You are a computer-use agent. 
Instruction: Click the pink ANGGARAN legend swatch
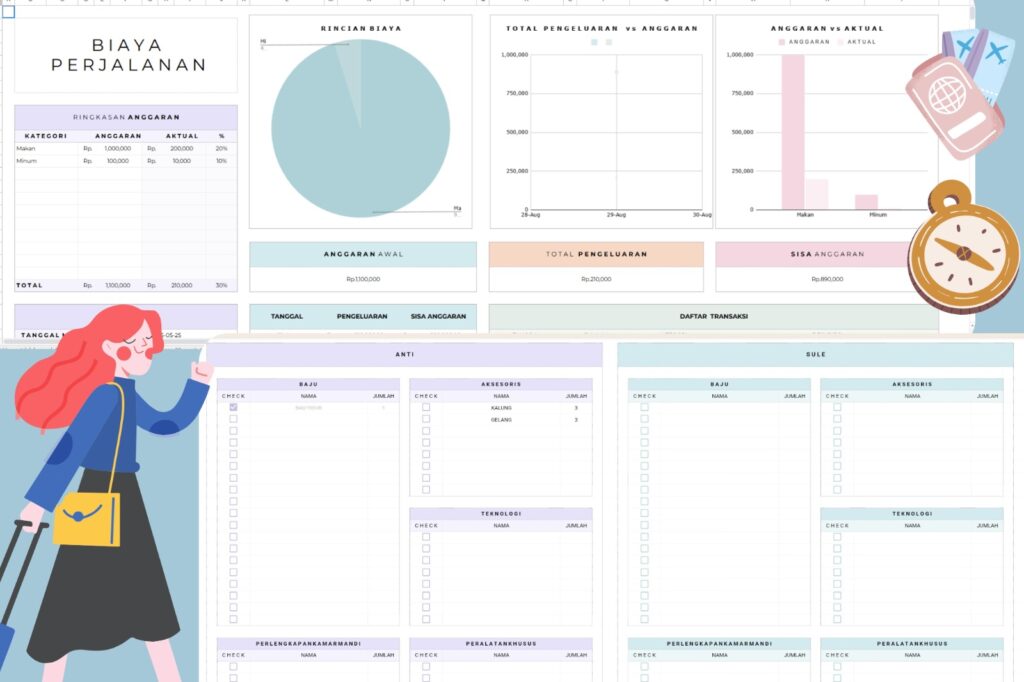click(x=780, y=42)
